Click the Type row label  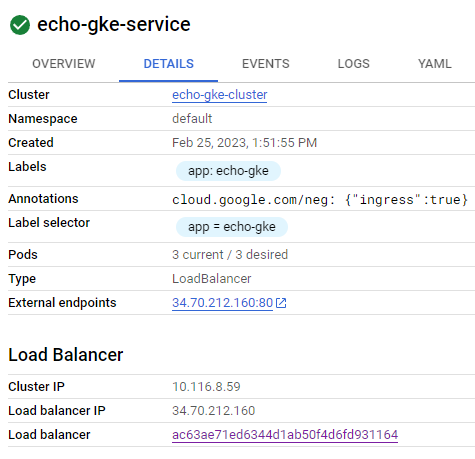tap(22, 279)
